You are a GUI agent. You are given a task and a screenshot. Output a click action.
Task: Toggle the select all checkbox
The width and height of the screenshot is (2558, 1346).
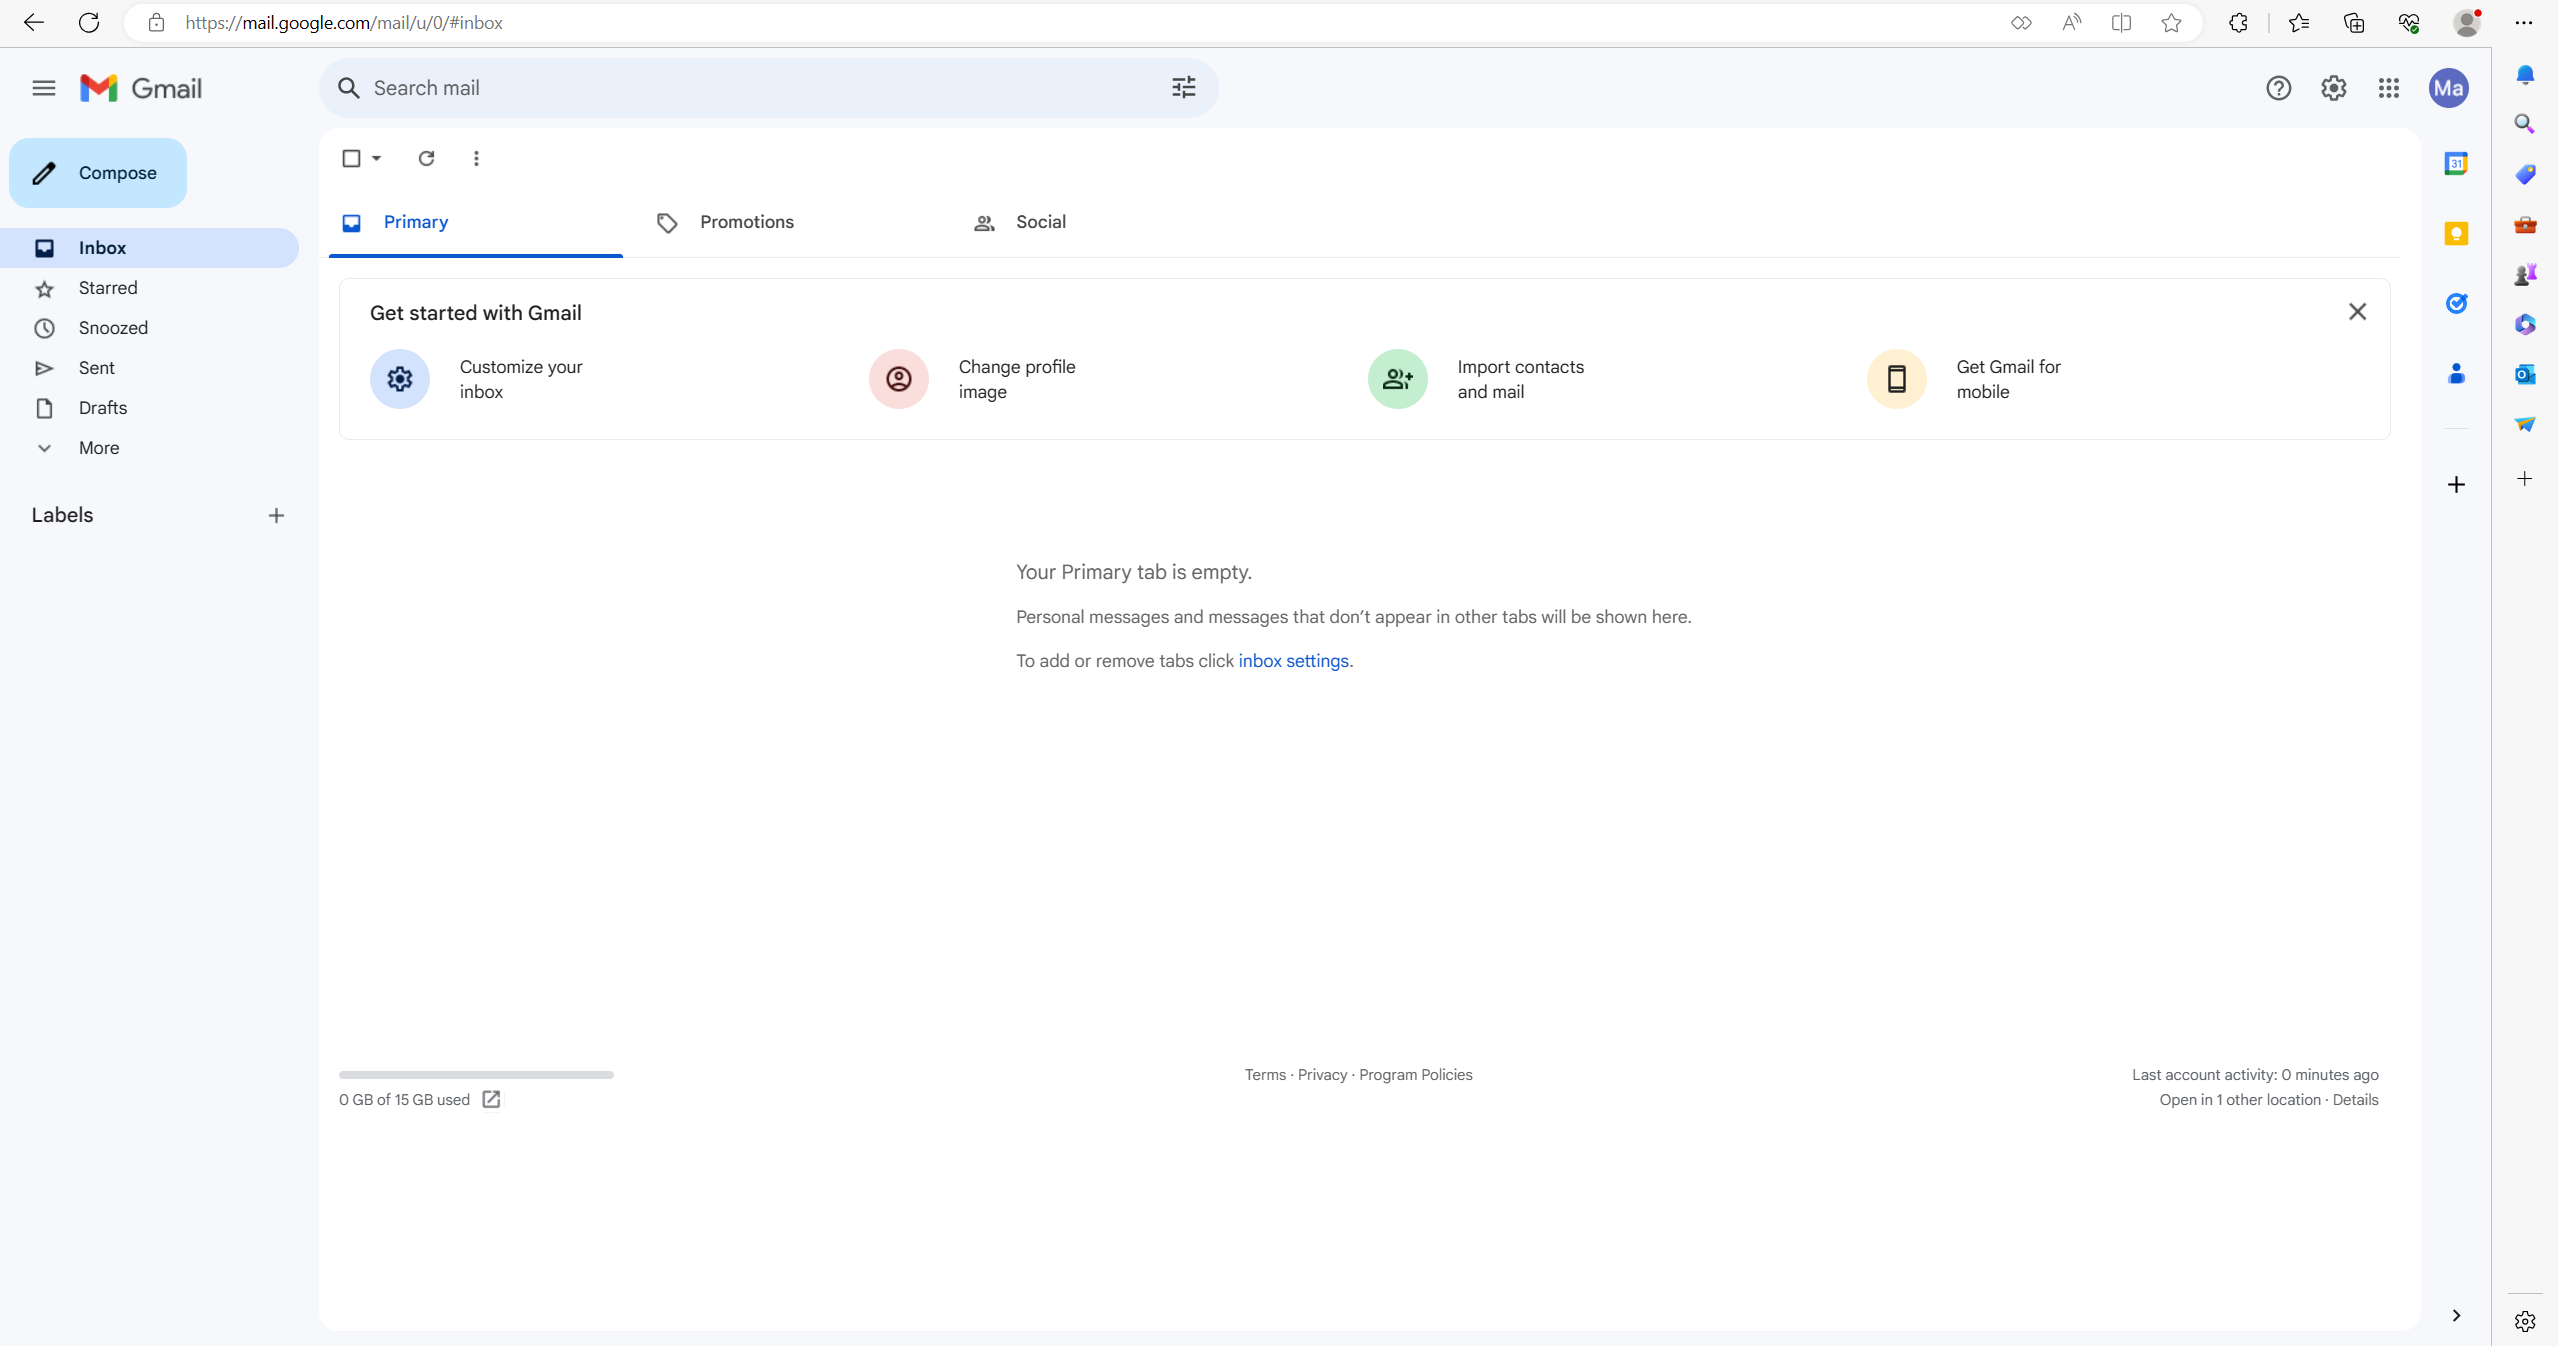point(350,159)
